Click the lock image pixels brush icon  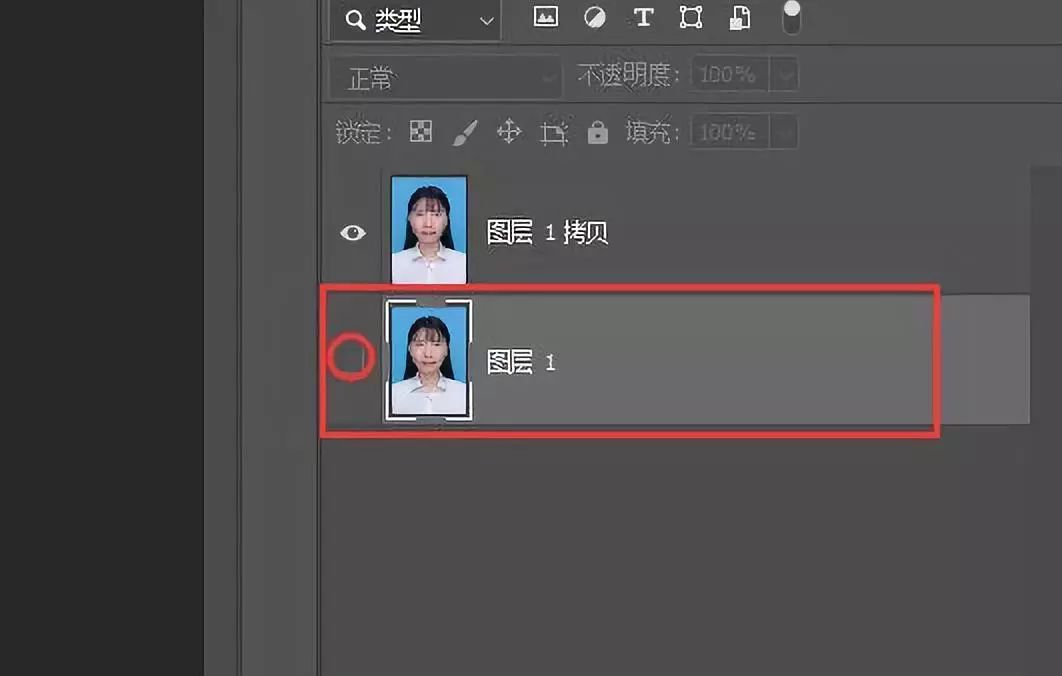coord(465,131)
